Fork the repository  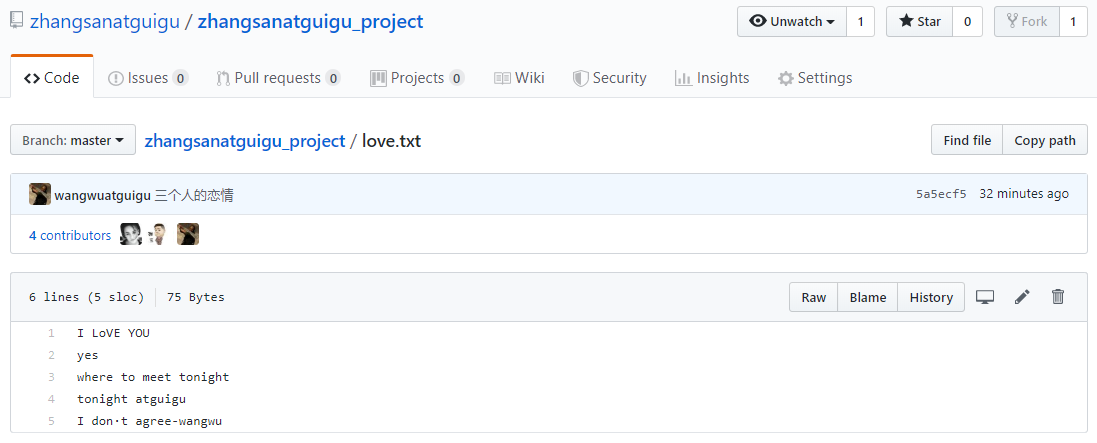pos(1027,22)
